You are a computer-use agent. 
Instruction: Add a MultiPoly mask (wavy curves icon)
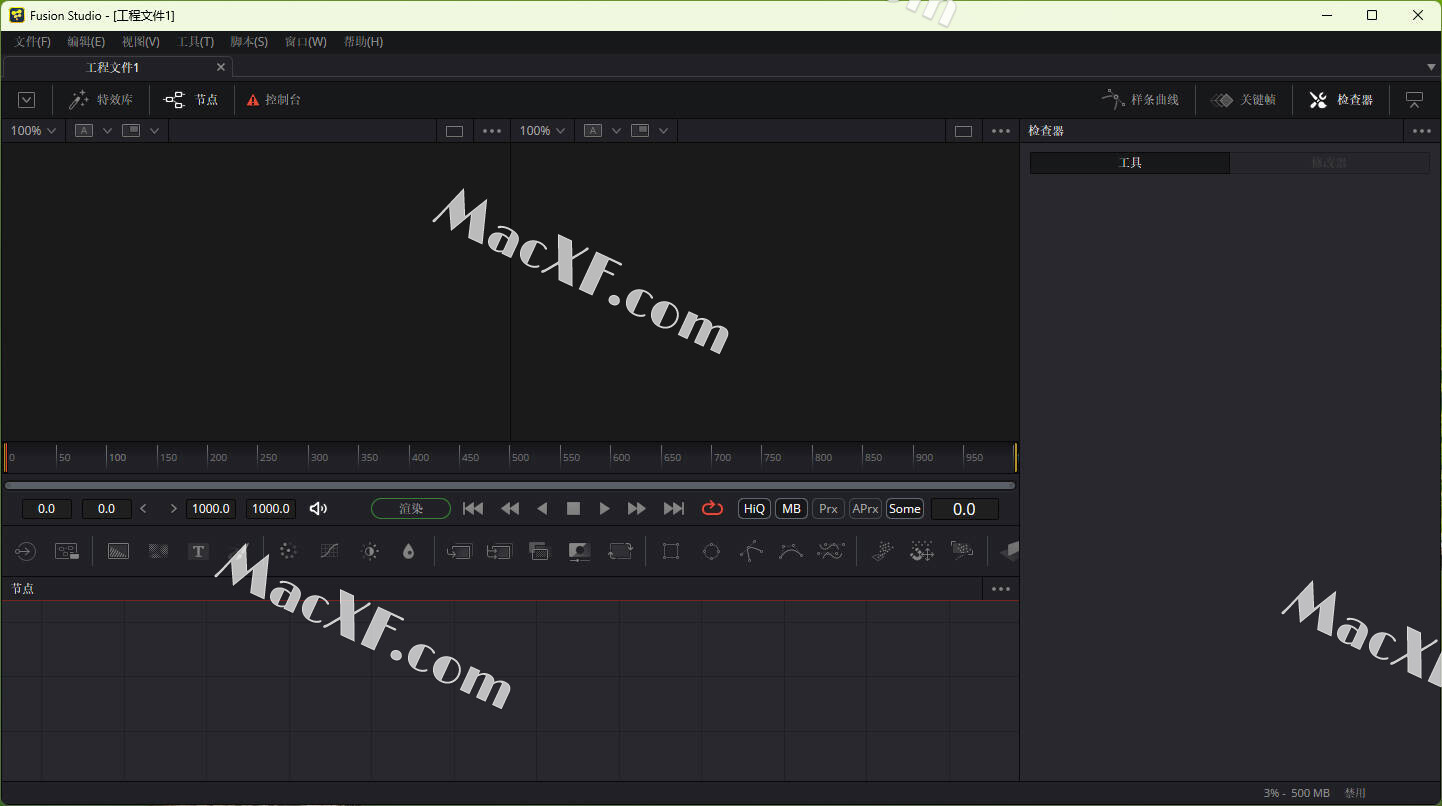831,551
